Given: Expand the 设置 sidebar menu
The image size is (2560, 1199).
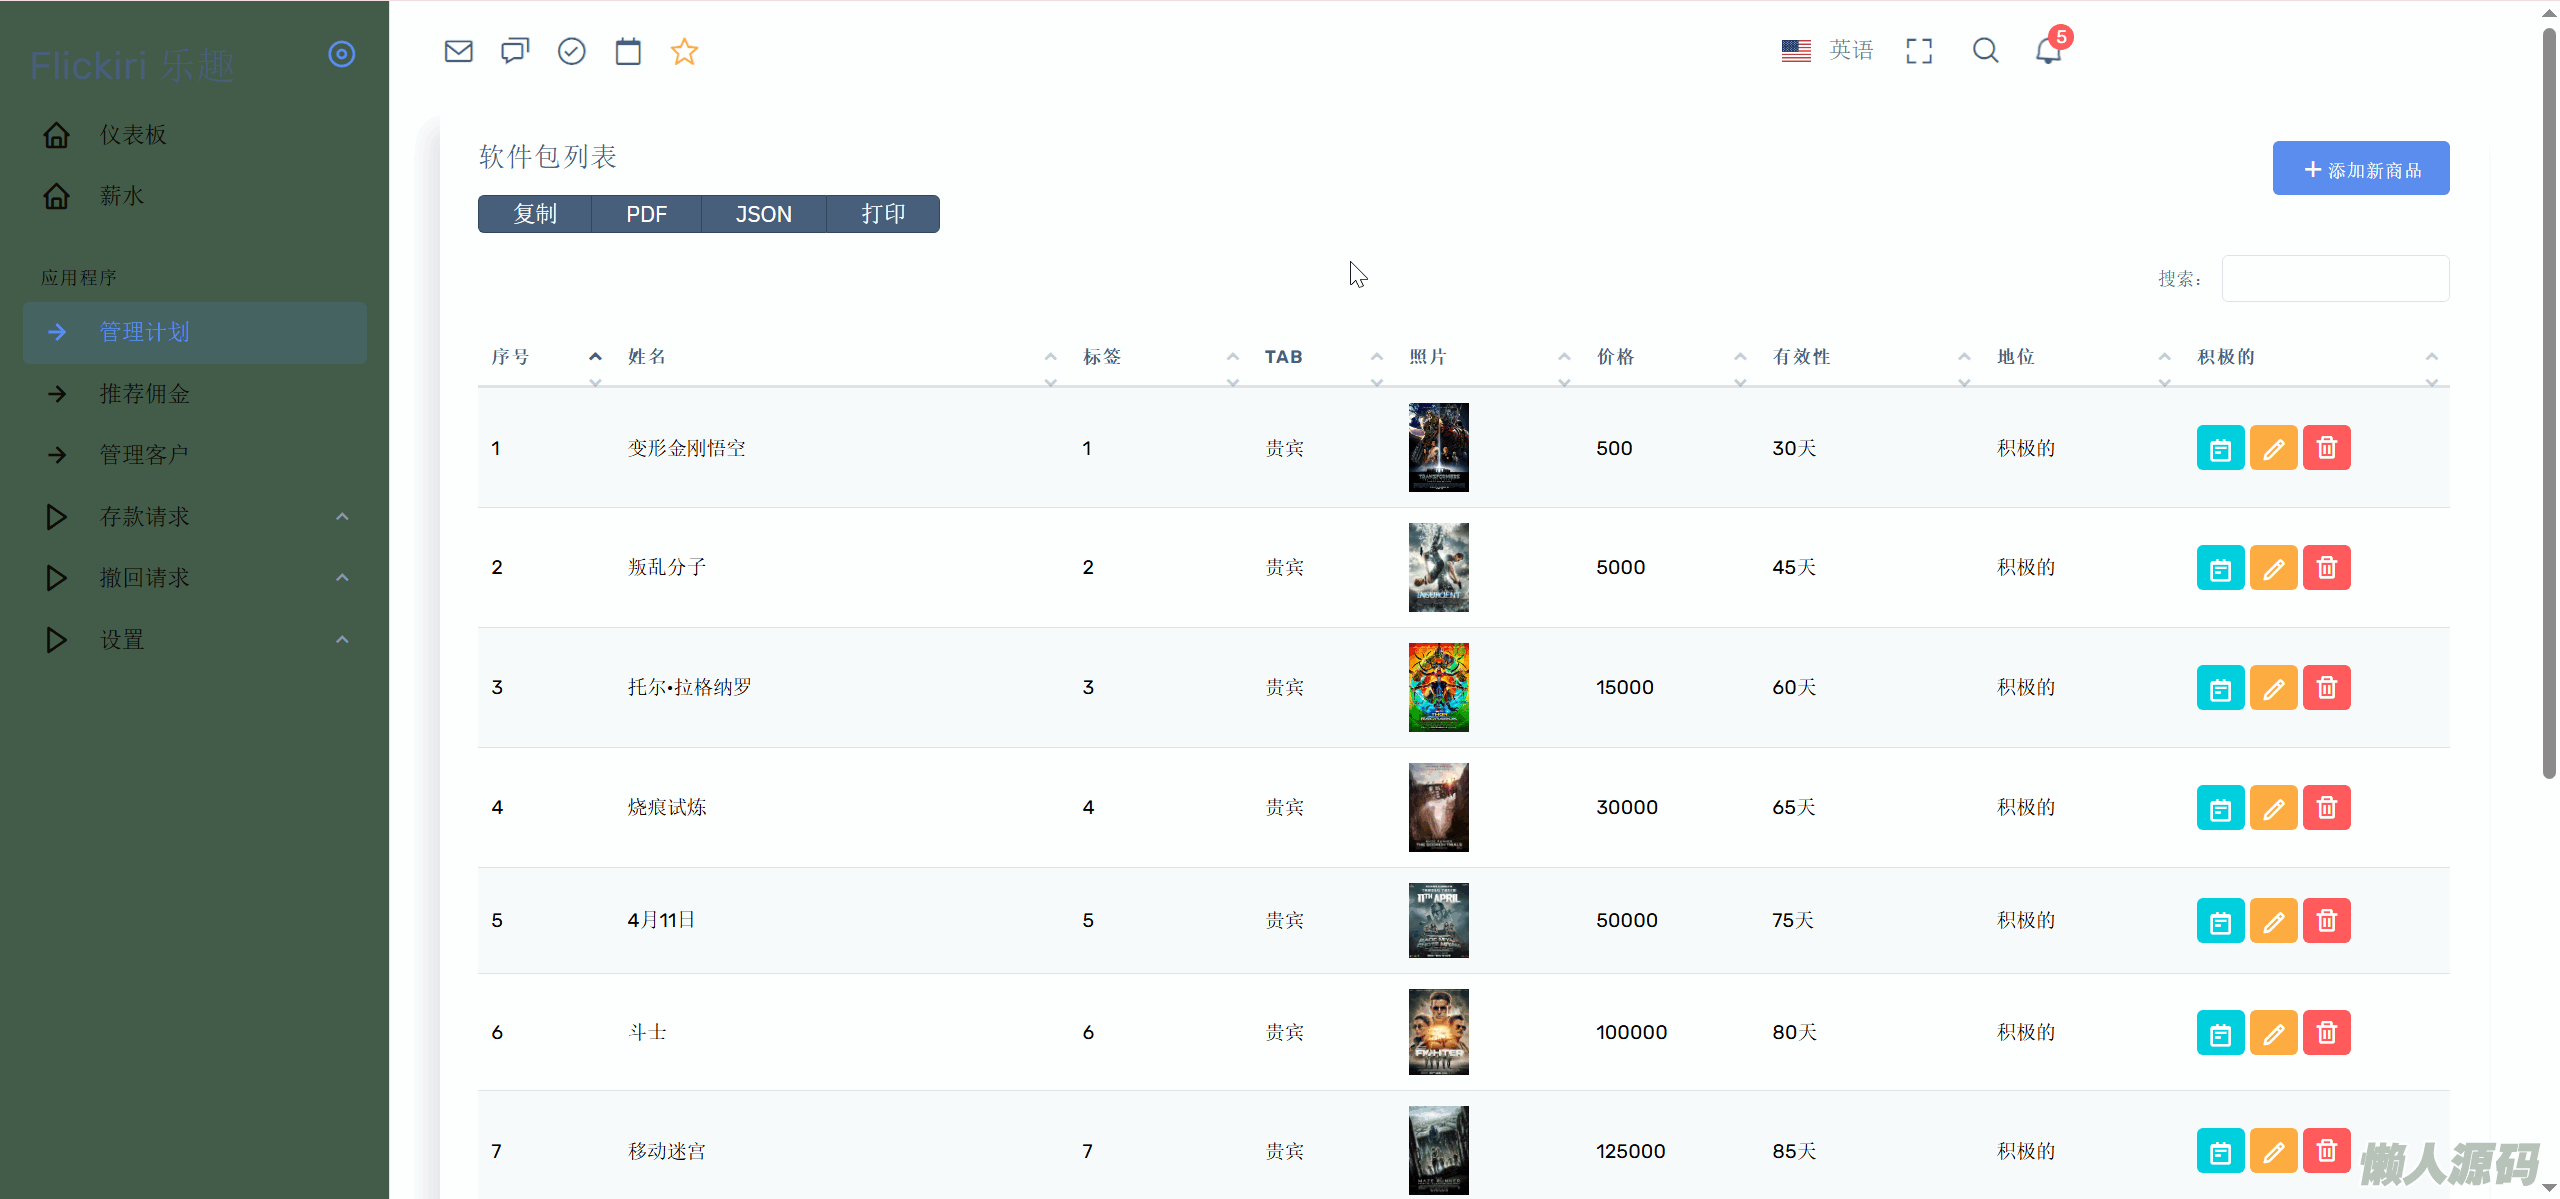Looking at the screenshot, I should click(x=122, y=640).
